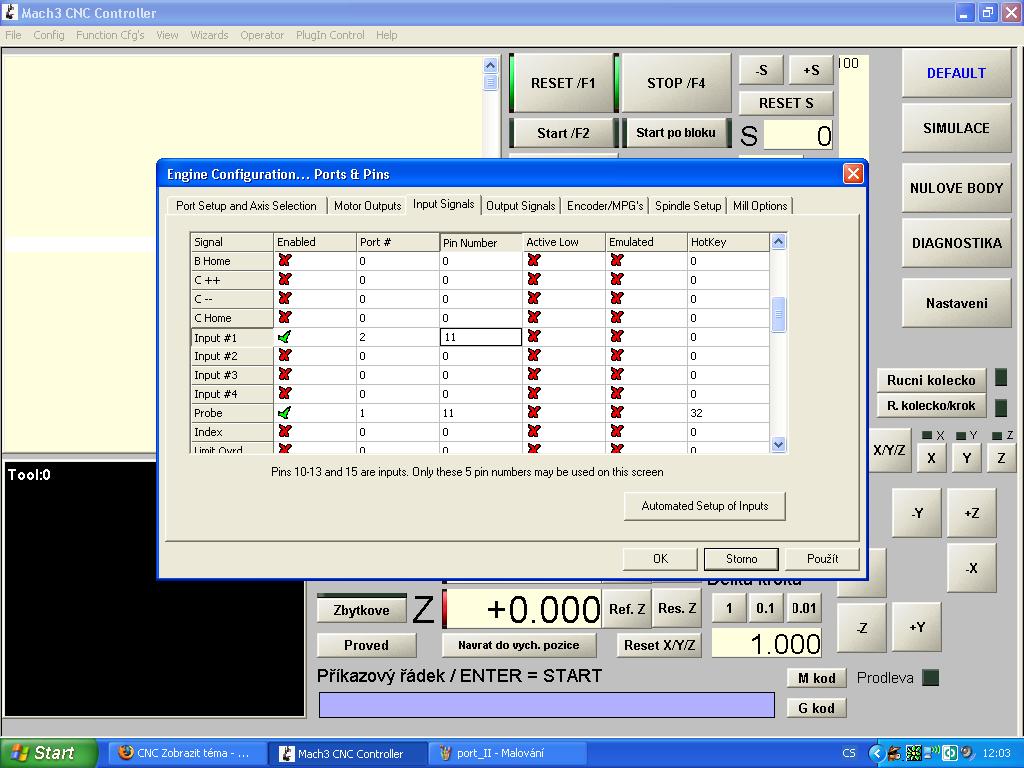Open the Config menu
Image resolution: width=1024 pixels, height=768 pixels.
point(48,35)
